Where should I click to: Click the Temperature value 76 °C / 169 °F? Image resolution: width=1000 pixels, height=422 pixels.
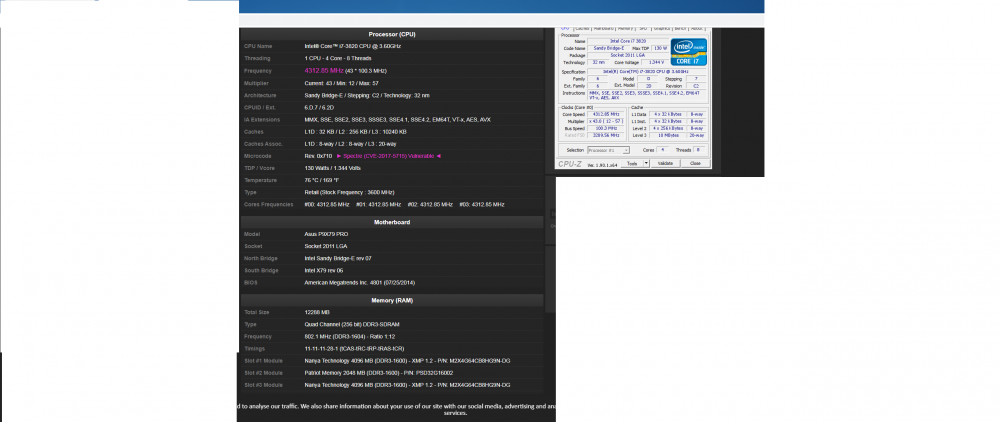coord(322,180)
